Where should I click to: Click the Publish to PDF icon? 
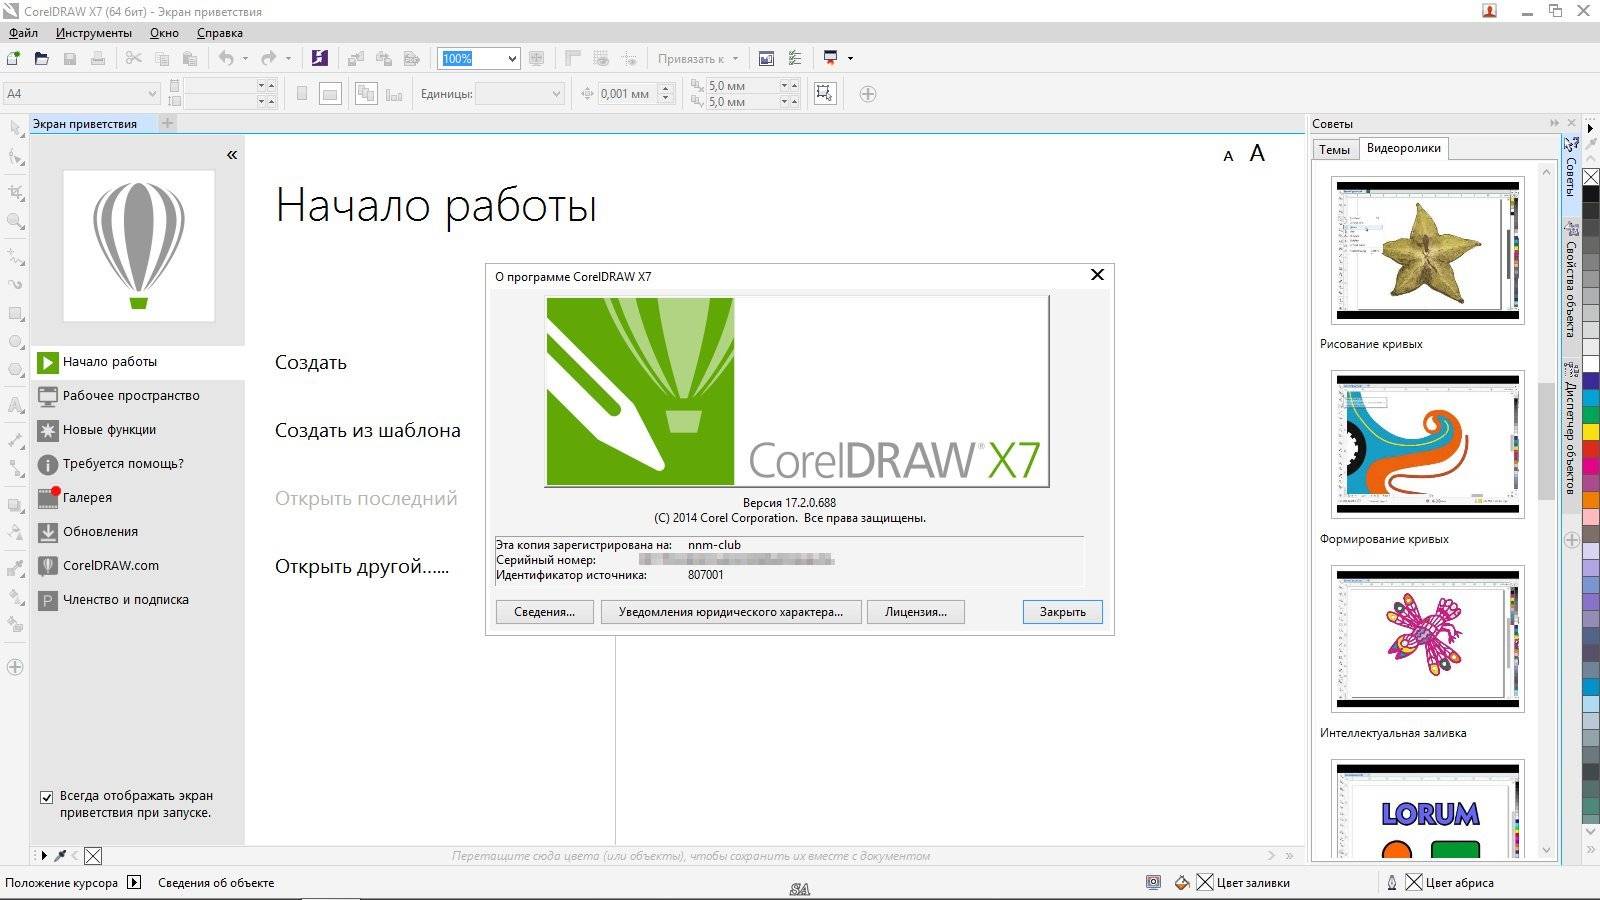pos(411,59)
